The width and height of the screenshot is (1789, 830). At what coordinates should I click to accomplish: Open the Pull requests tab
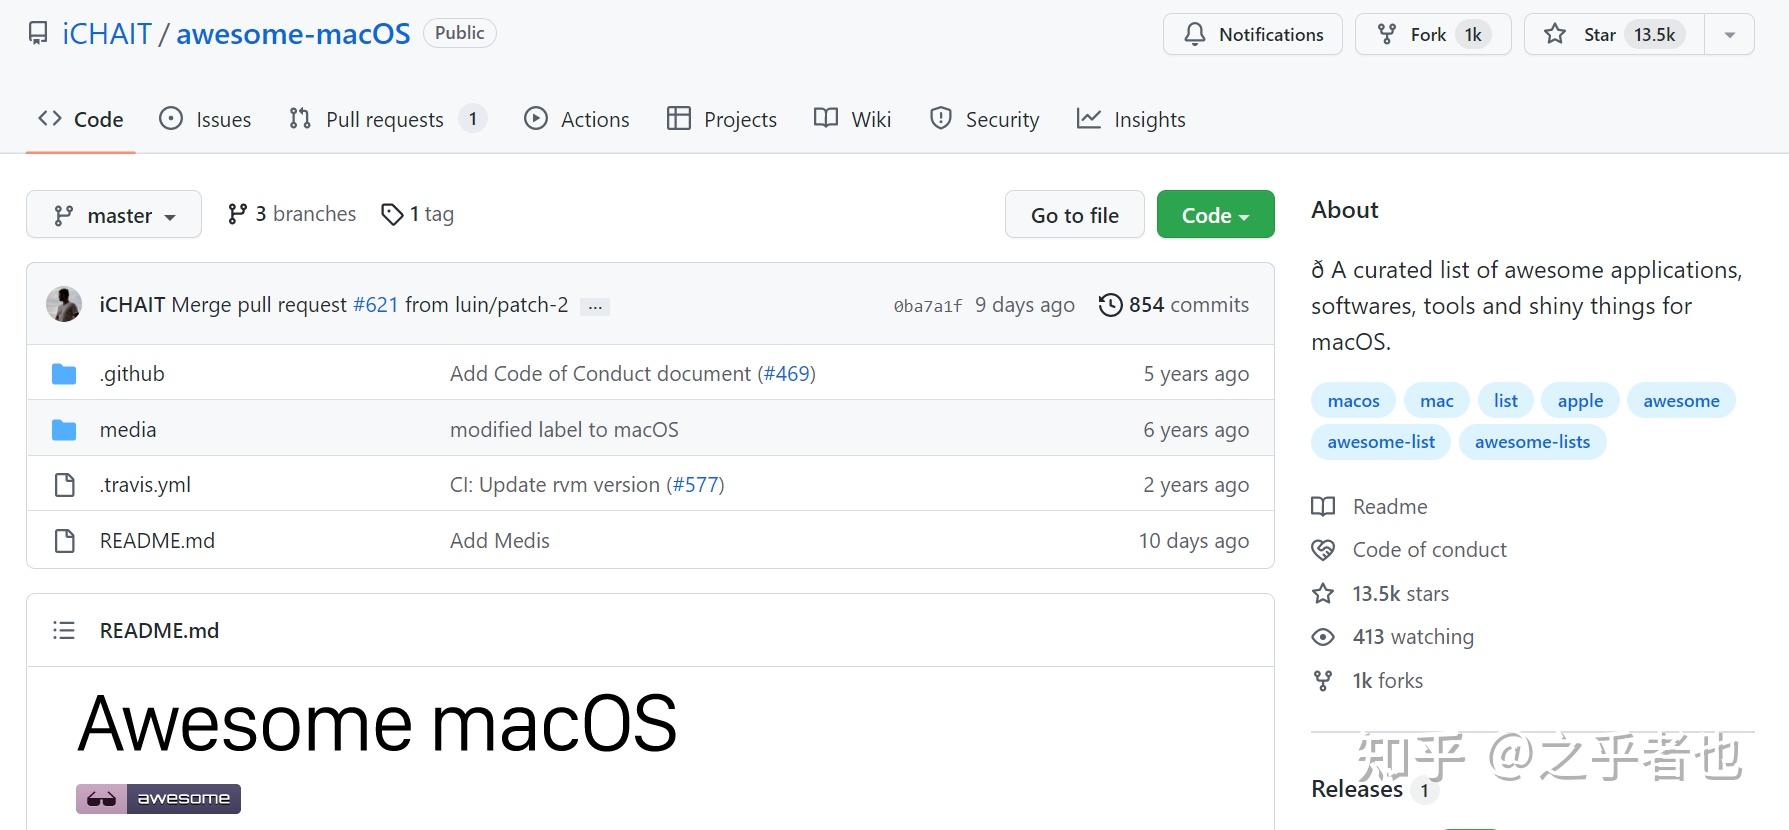coord(385,119)
